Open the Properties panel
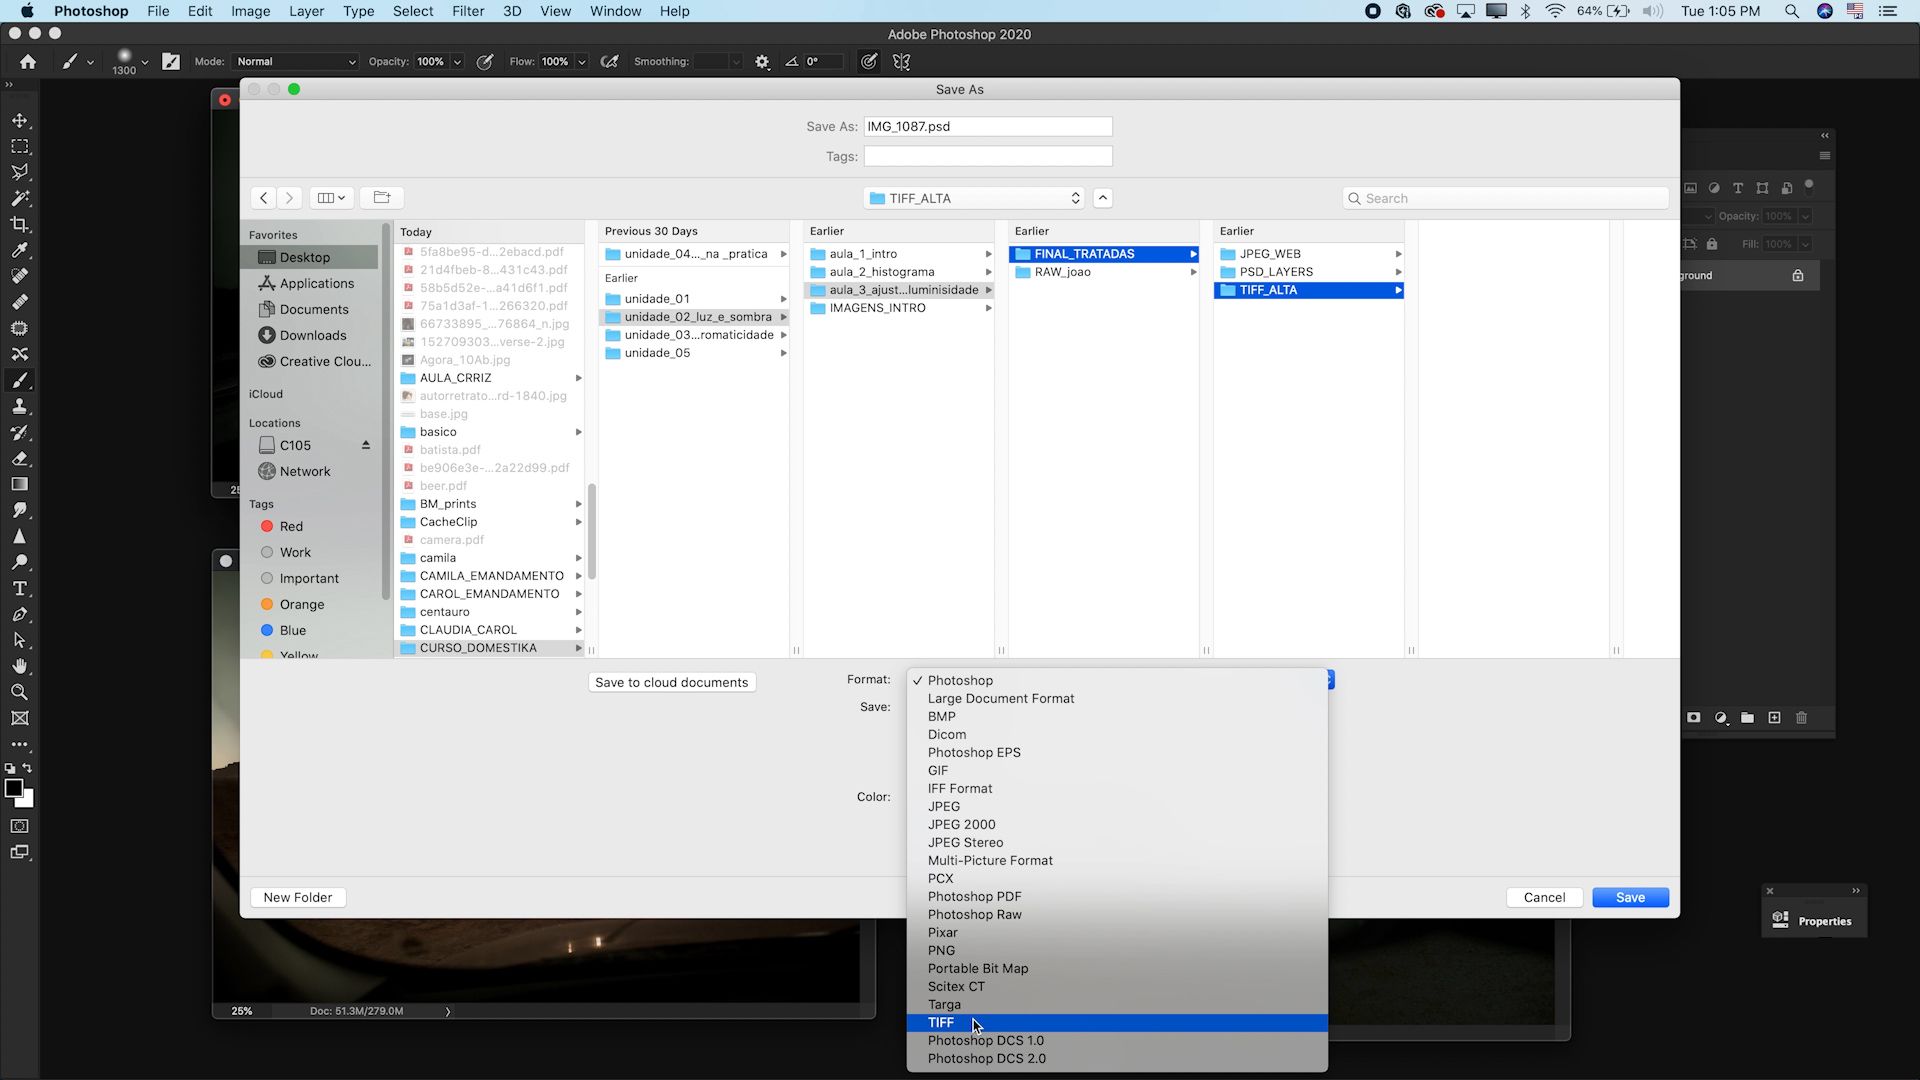 click(1824, 920)
